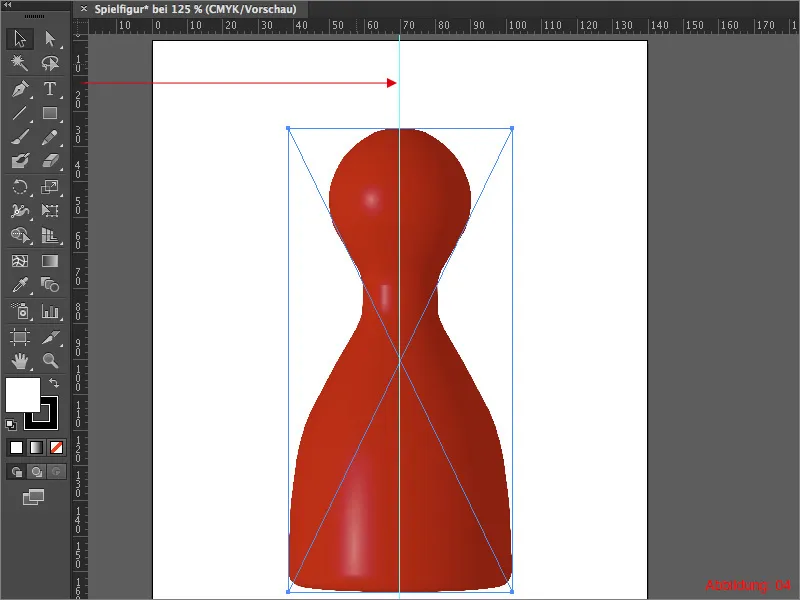The height and width of the screenshot is (600, 800).
Task: Click top-left bounding box handle
Action: click(x=288, y=129)
